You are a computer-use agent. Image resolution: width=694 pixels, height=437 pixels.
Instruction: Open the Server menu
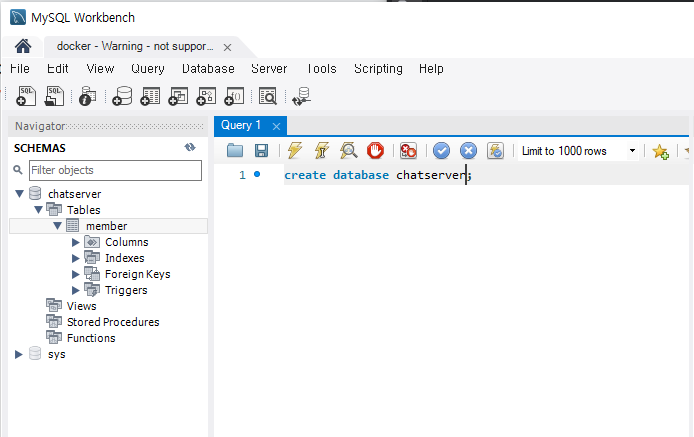point(269,69)
